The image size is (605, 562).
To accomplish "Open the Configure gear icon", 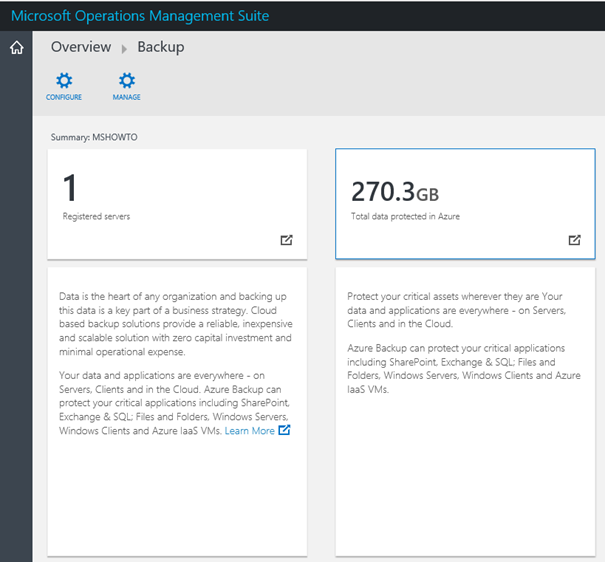I will [x=64, y=81].
